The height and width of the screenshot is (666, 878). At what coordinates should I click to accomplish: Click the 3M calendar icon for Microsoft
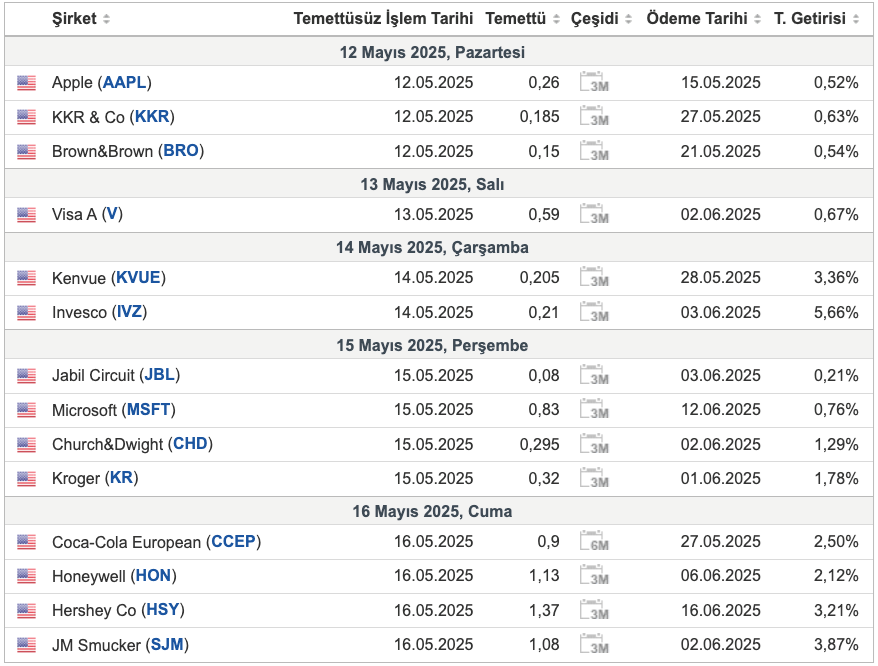pos(594,409)
